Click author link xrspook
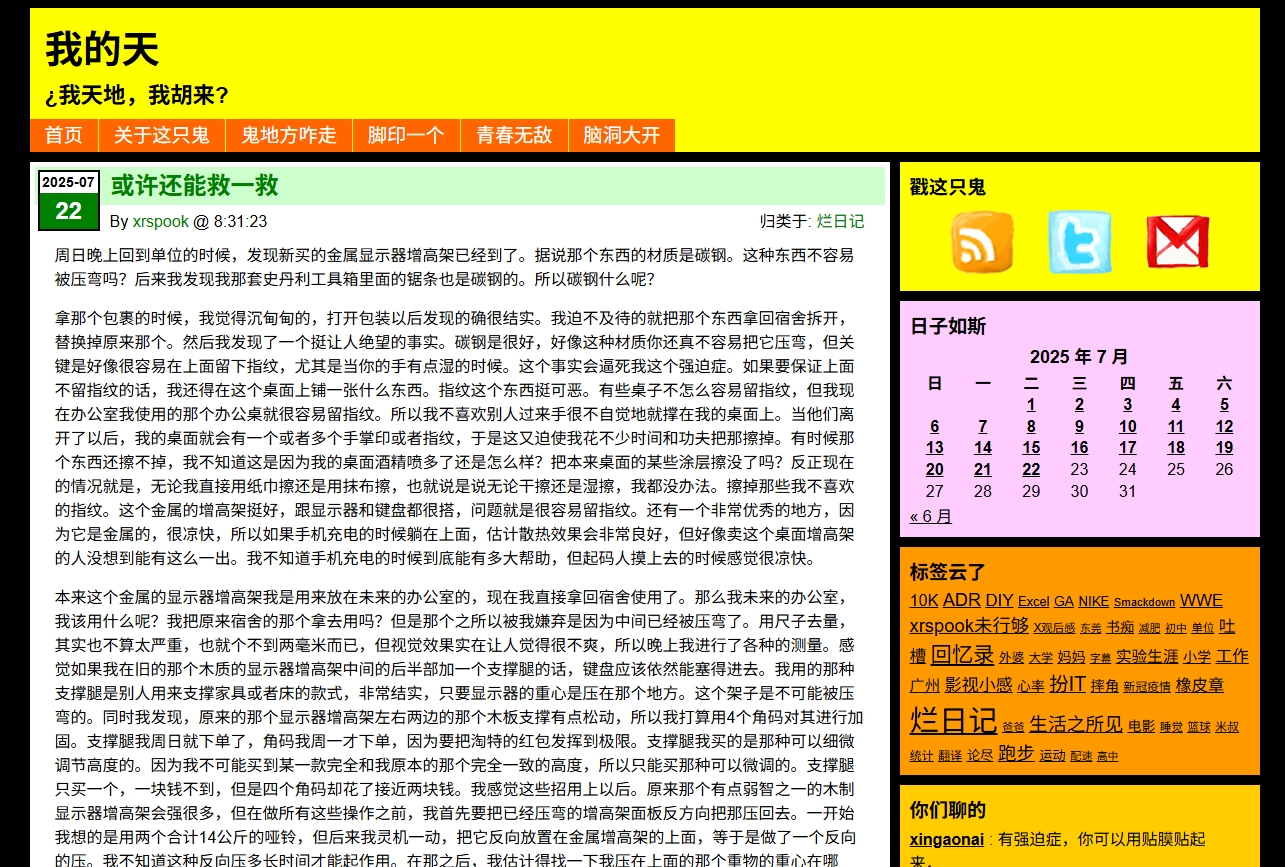This screenshot has height=867, width=1285. click(x=160, y=222)
